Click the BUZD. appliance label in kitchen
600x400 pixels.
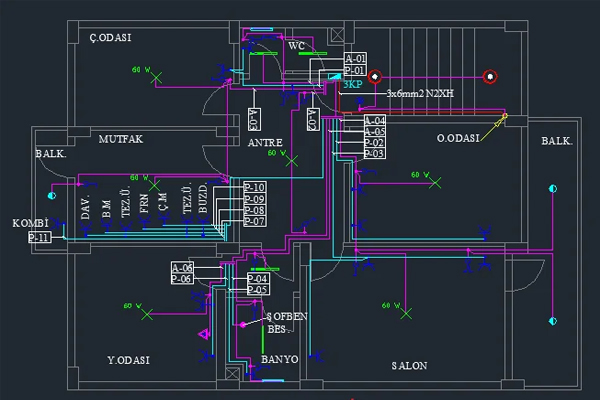point(202,199)
